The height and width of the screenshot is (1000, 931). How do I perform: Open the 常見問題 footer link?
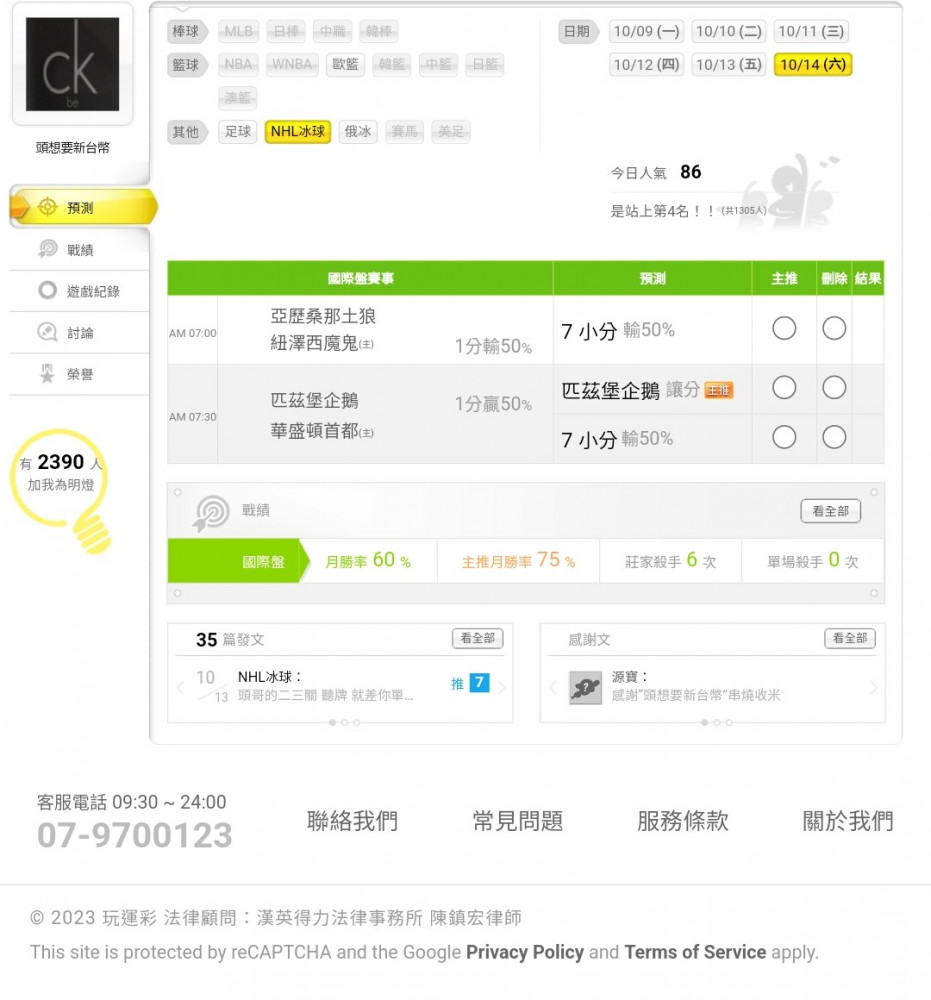tap(517, 821)
